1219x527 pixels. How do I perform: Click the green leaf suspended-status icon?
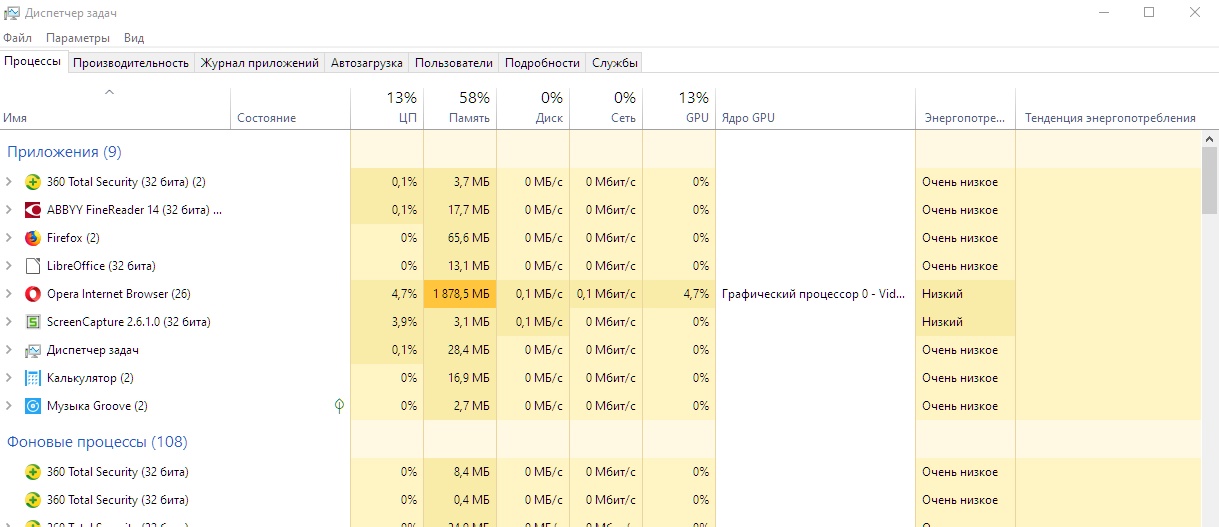(339, 406)
